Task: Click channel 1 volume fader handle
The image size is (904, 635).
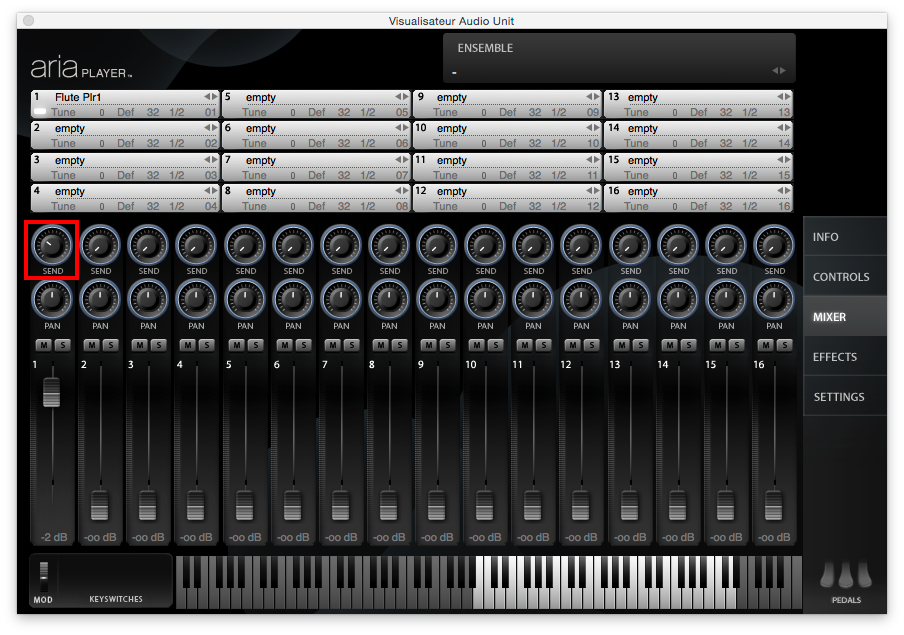Action: (x=51, y=394)
